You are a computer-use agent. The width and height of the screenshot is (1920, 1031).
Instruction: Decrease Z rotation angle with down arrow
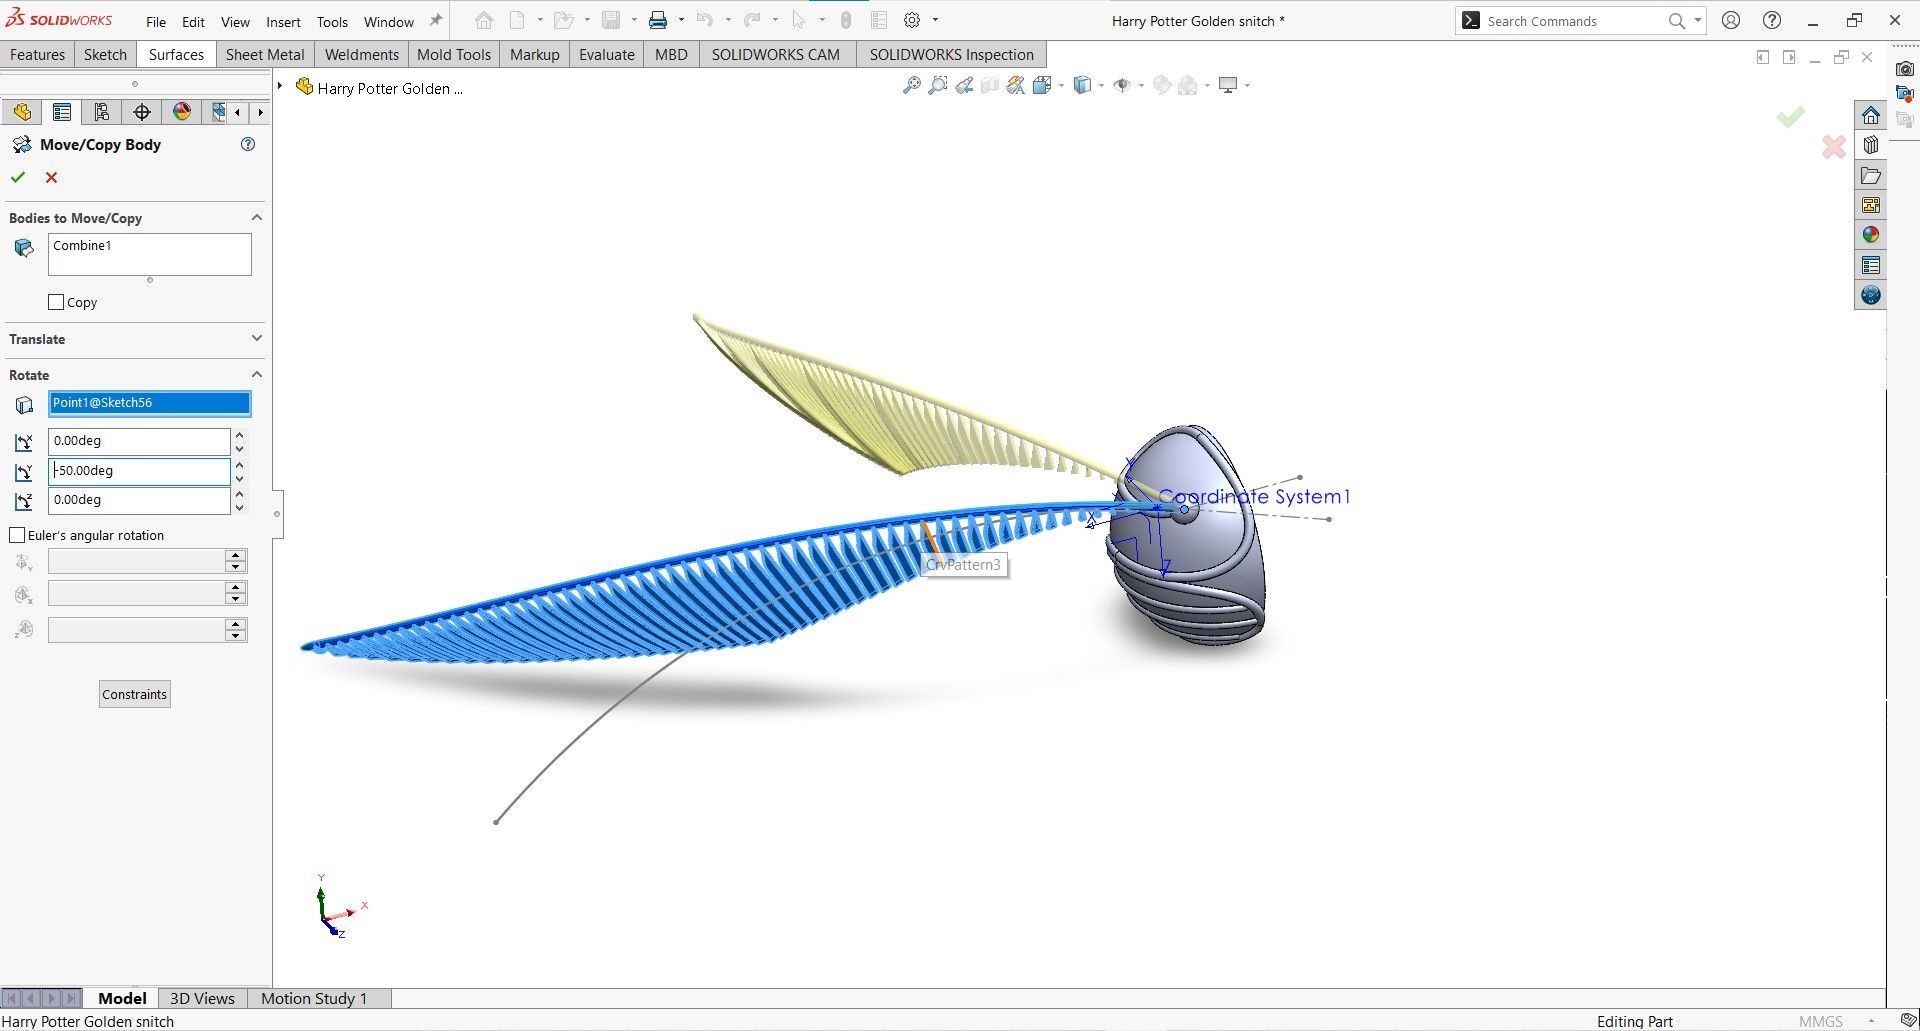(x=239, y=508)
